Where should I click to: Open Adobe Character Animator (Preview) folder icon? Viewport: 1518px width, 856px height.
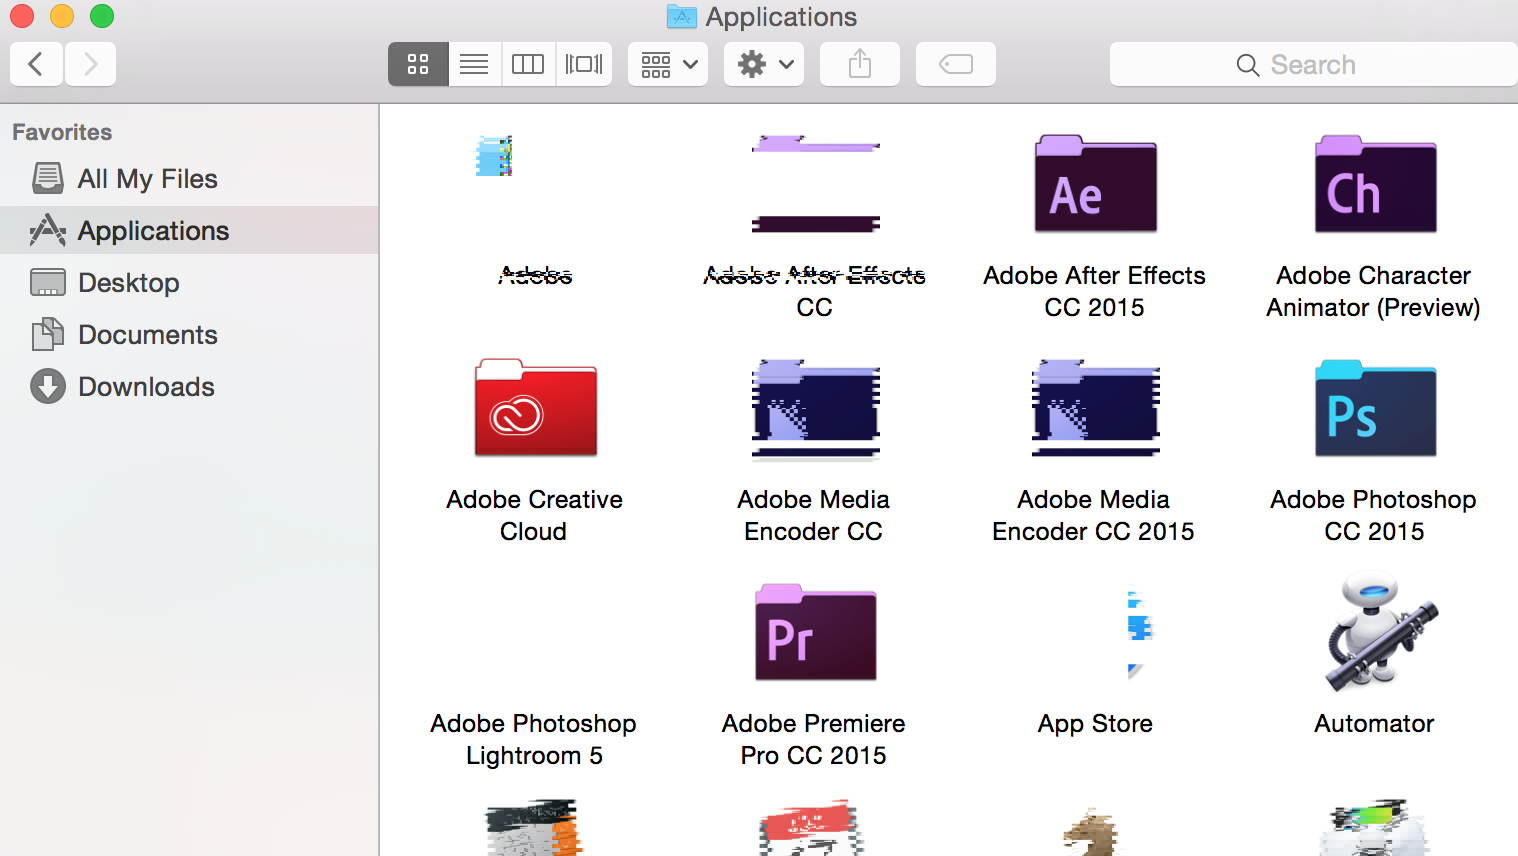point(1375,184)
